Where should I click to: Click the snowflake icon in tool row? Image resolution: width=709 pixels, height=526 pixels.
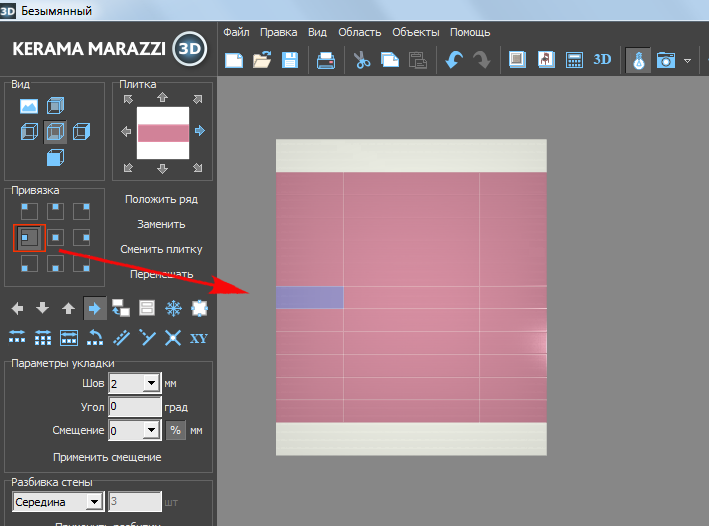point(173,308)
